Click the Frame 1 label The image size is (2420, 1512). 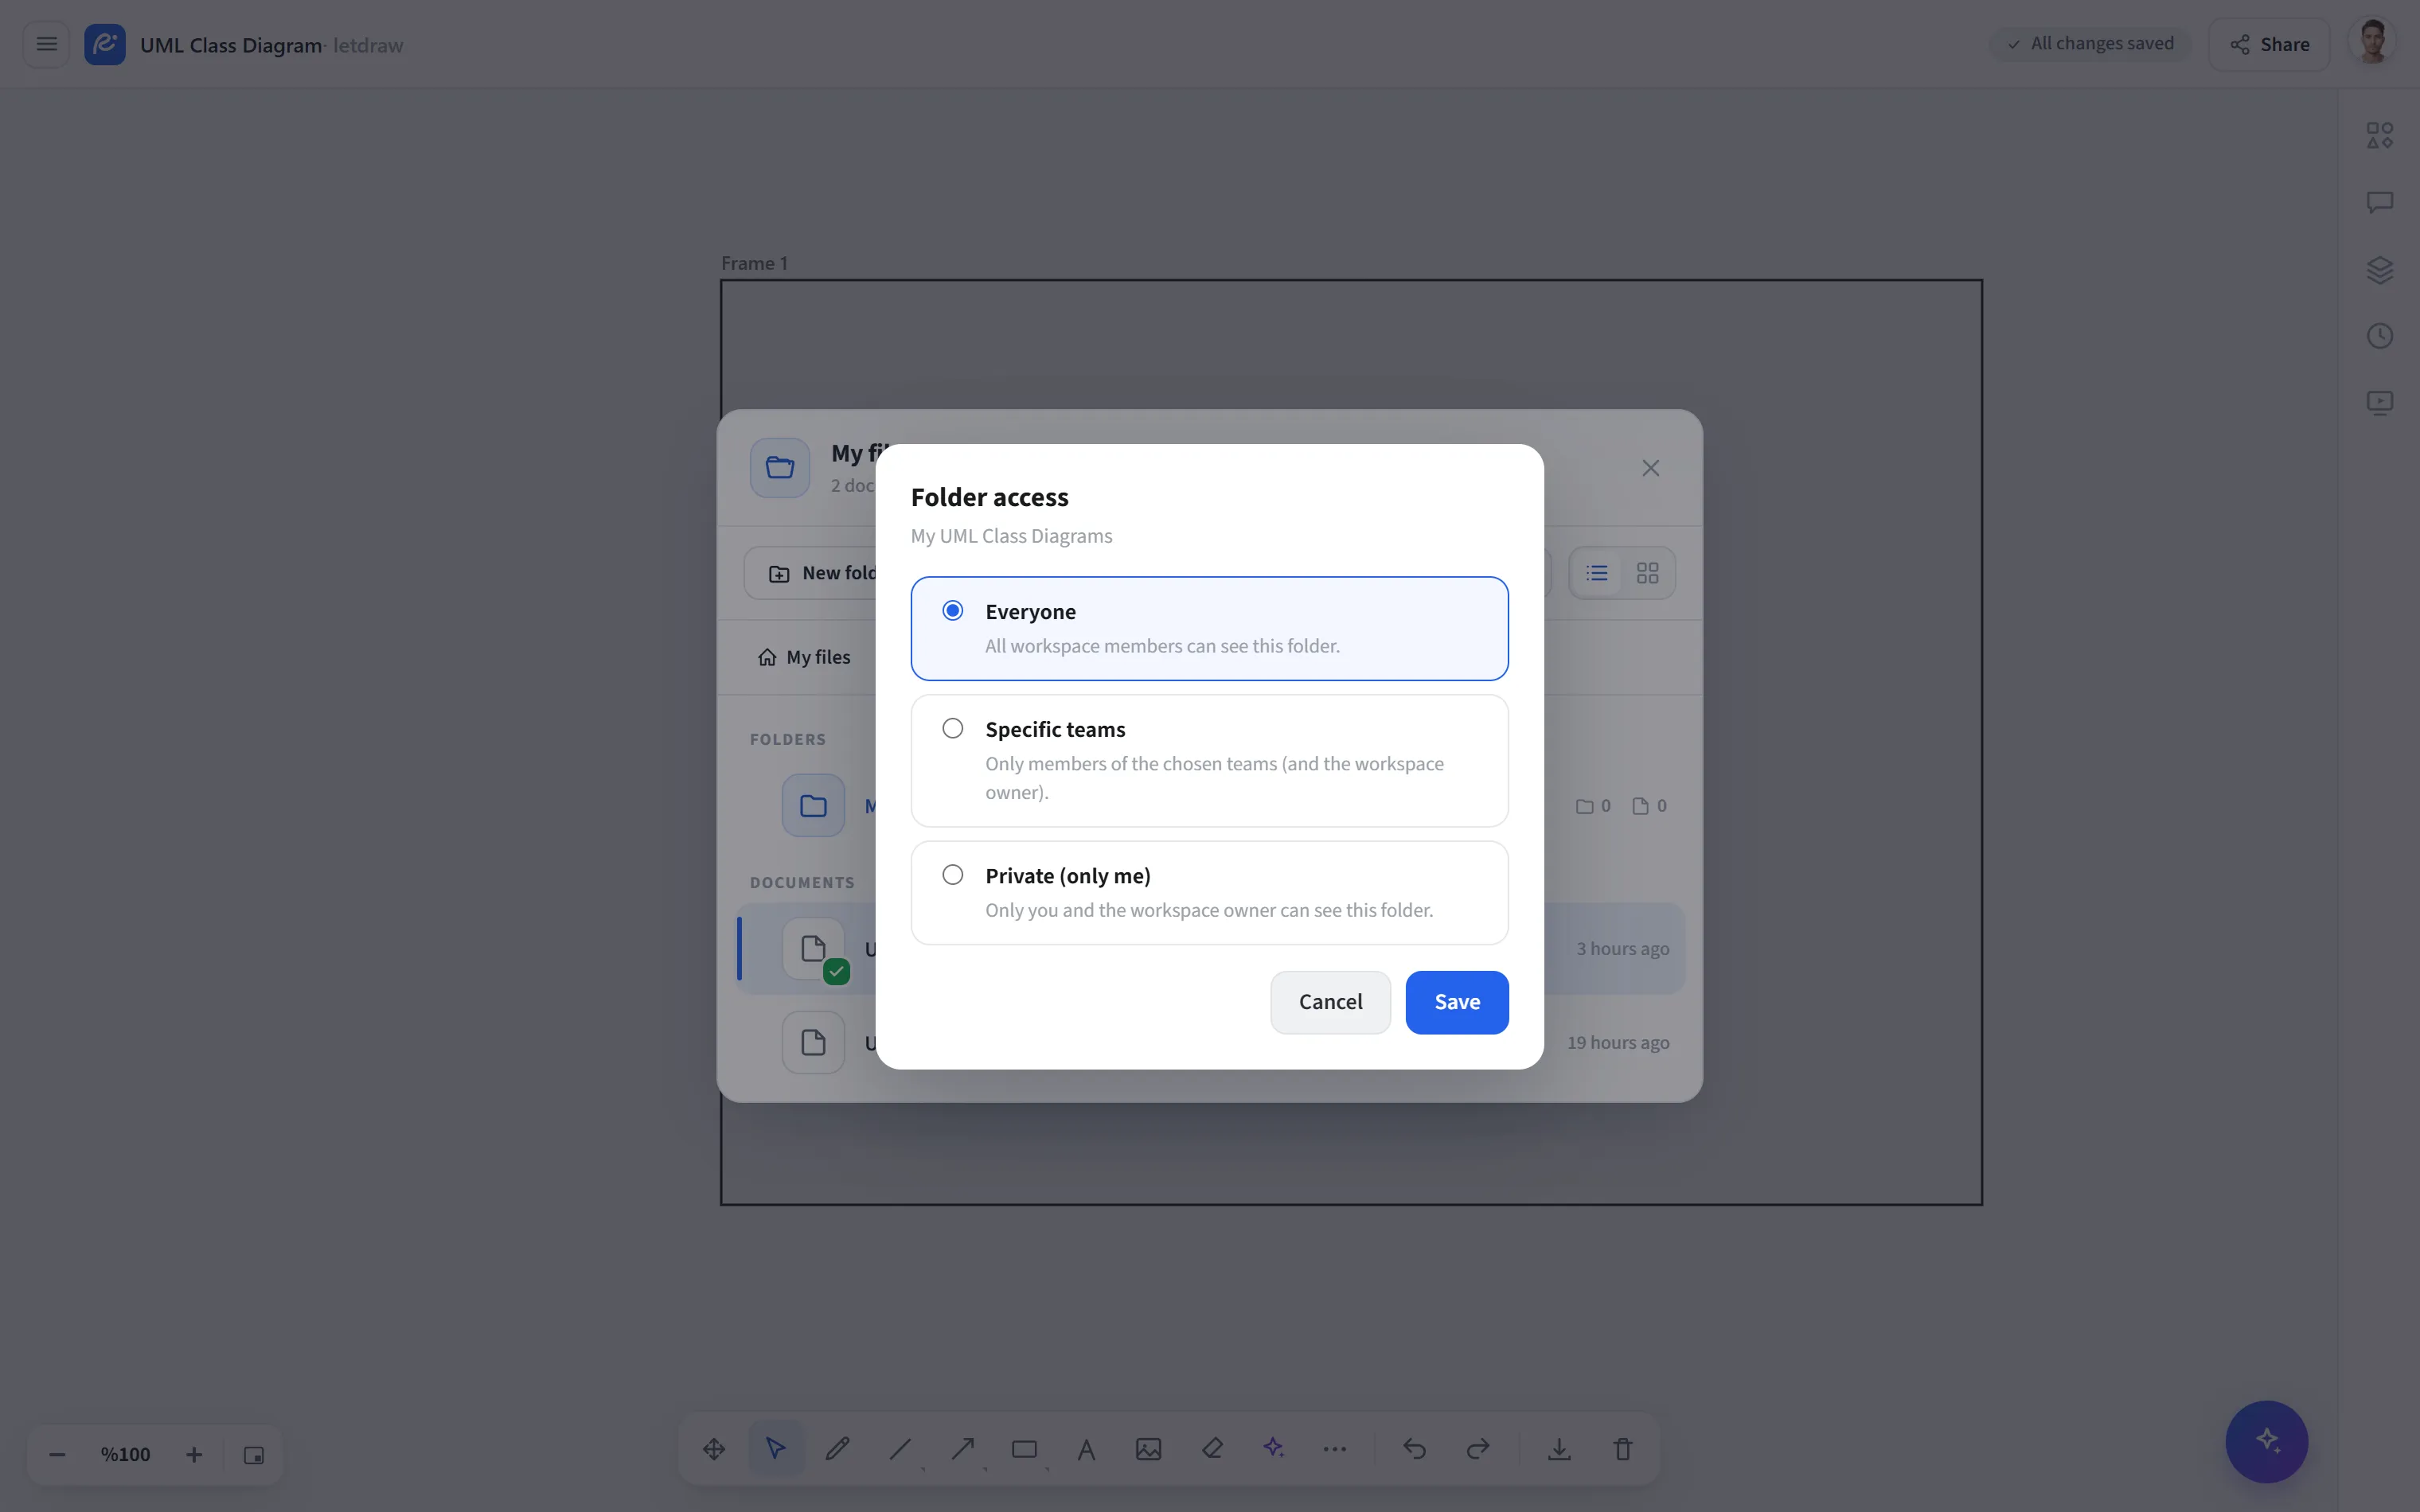(x=754, y=263)
